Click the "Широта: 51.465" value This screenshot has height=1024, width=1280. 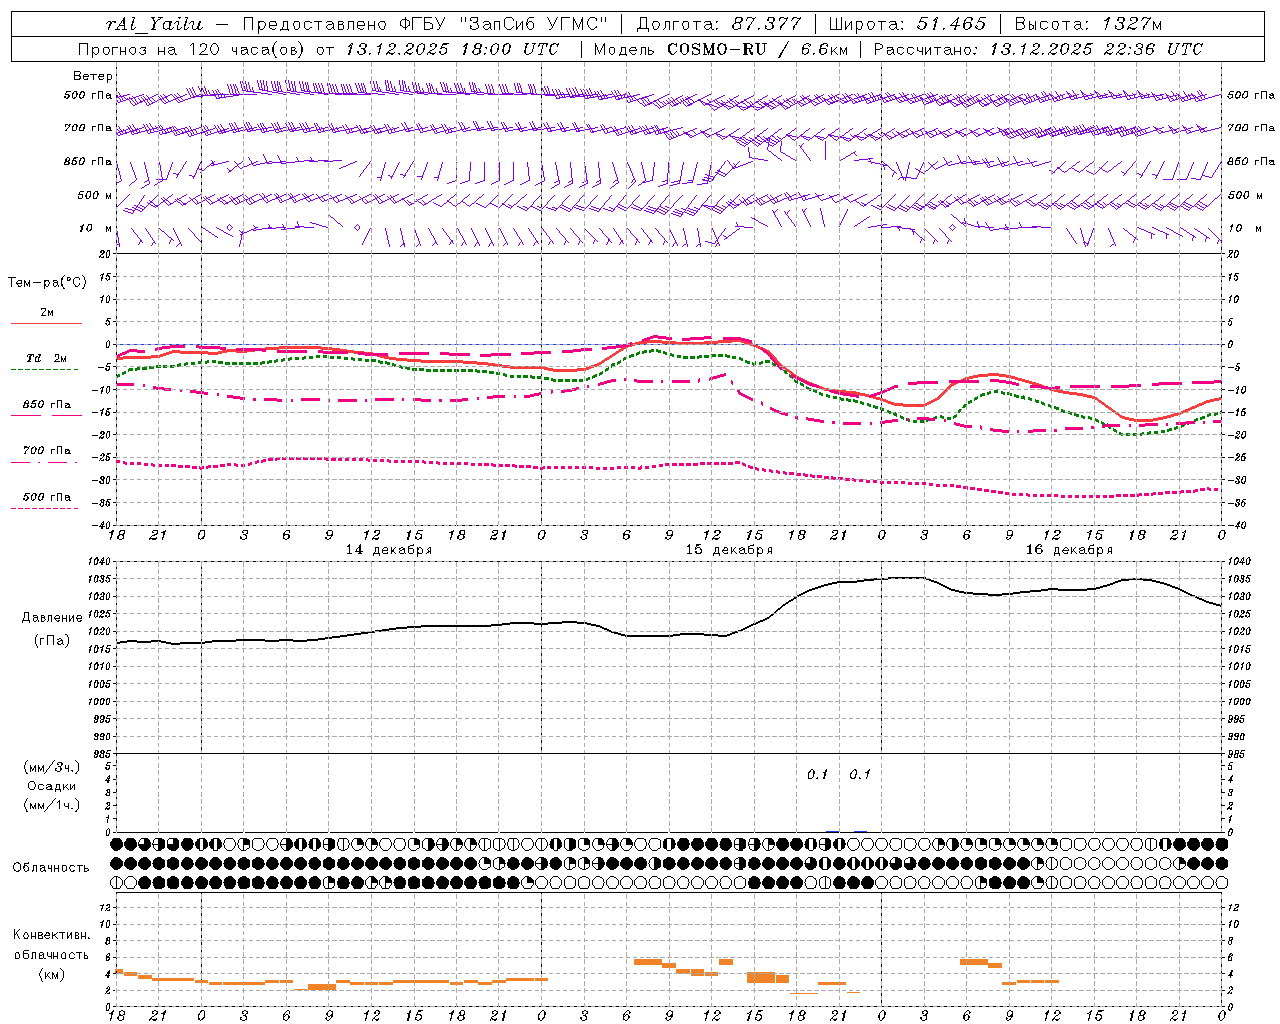click(x=908, y=24)
